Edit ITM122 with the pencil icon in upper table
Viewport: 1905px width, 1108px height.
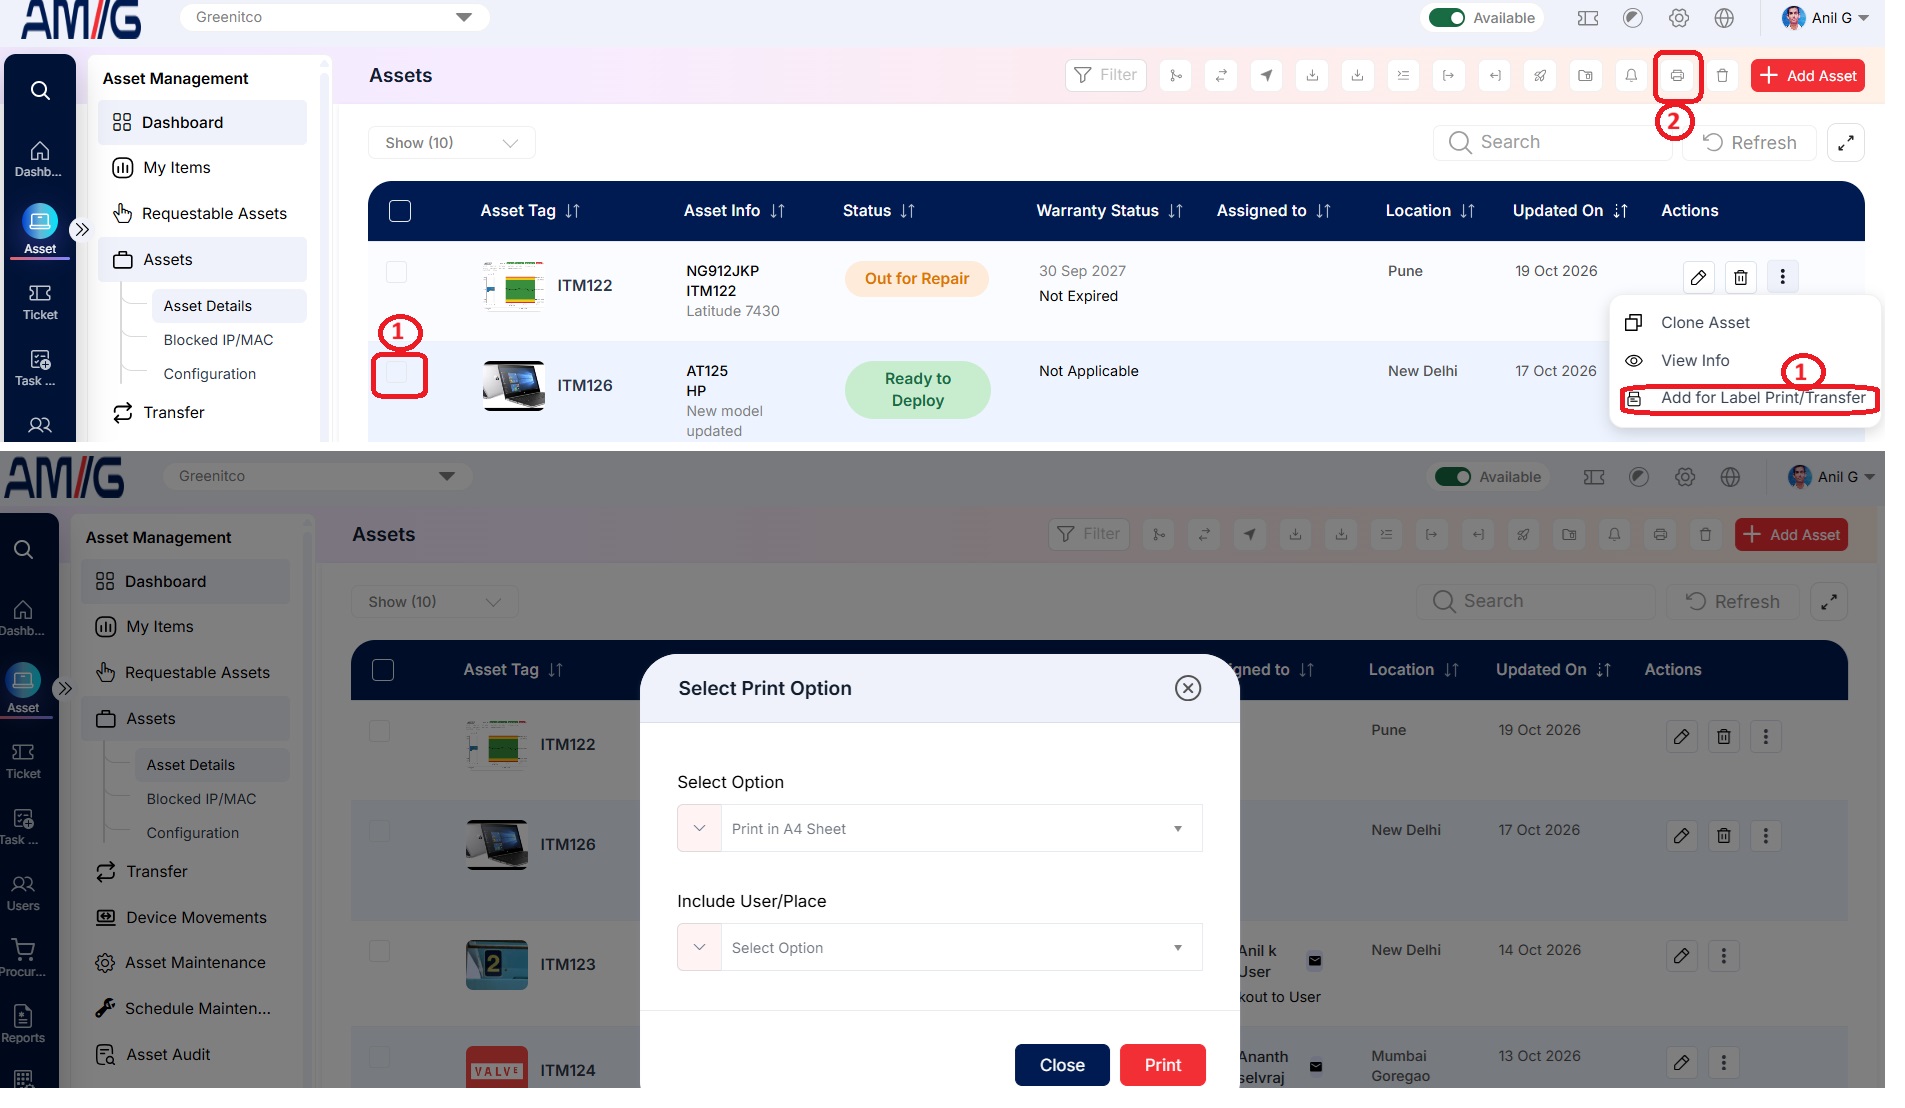click(1698, 277)
